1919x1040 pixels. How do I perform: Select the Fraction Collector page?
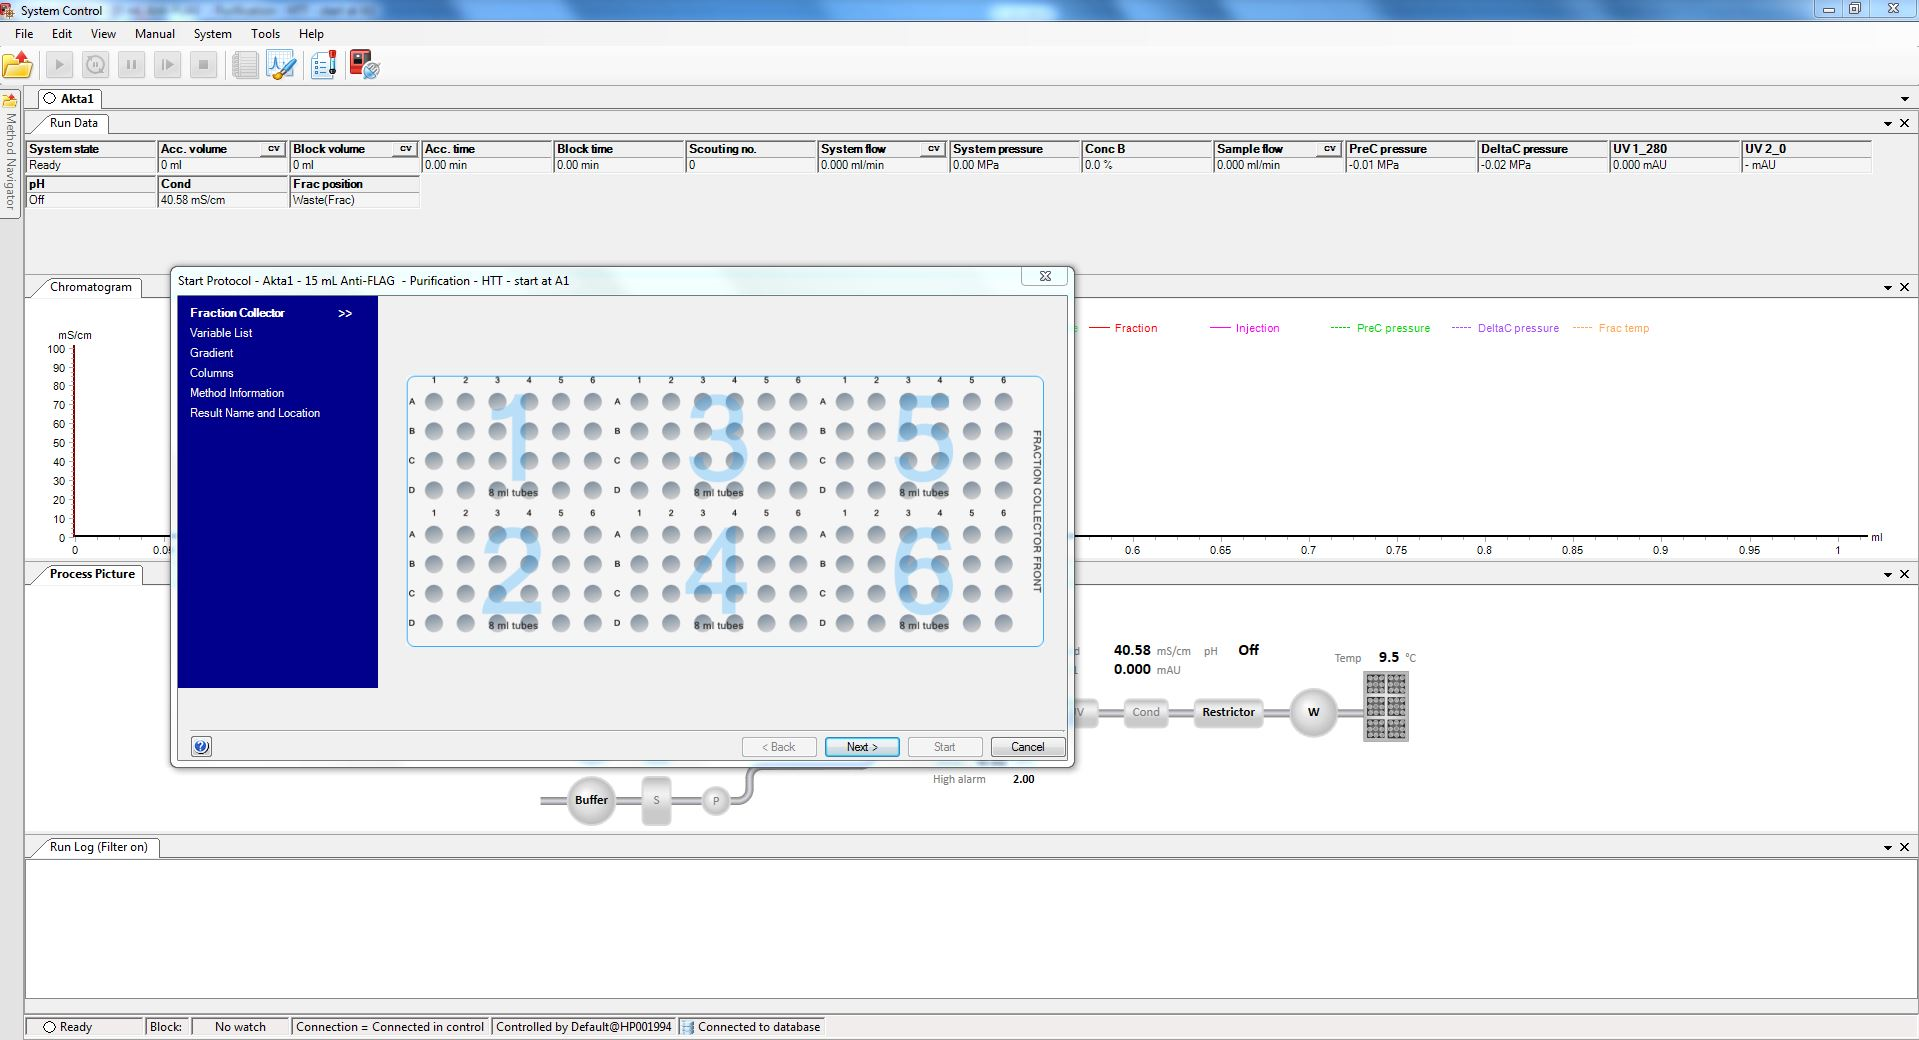pyautogui.click(x=238, y=313)
